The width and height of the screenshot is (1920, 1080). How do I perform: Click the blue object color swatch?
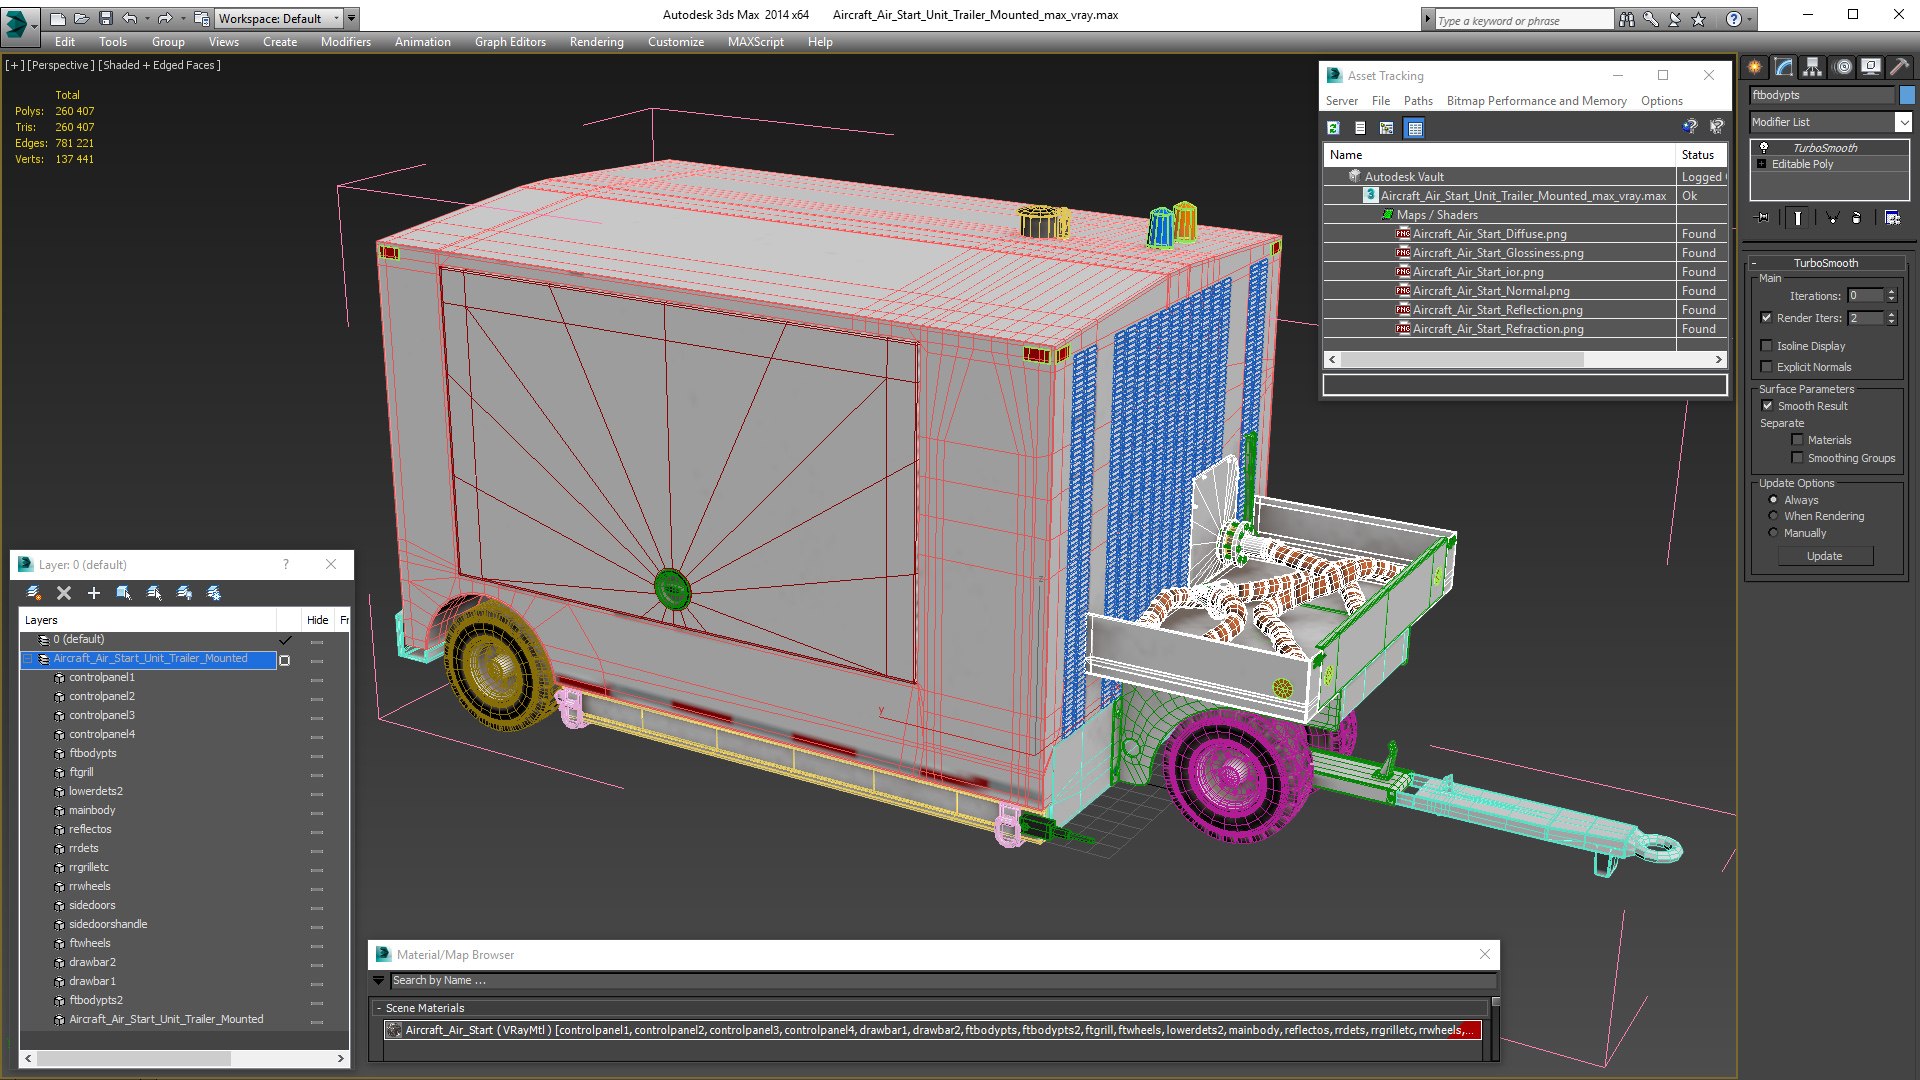(1907, 95)
